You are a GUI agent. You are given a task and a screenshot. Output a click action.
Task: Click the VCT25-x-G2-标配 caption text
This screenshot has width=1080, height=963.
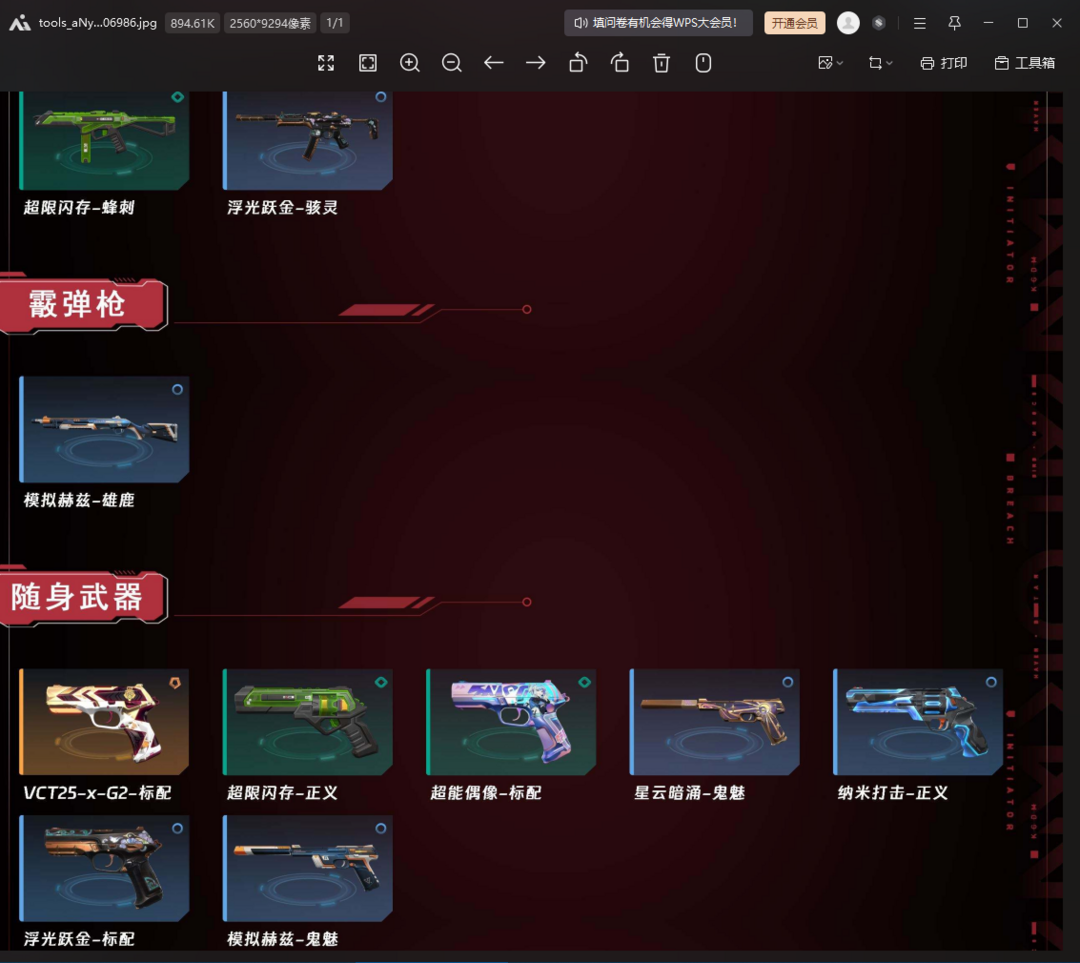(x=97, y=793)
